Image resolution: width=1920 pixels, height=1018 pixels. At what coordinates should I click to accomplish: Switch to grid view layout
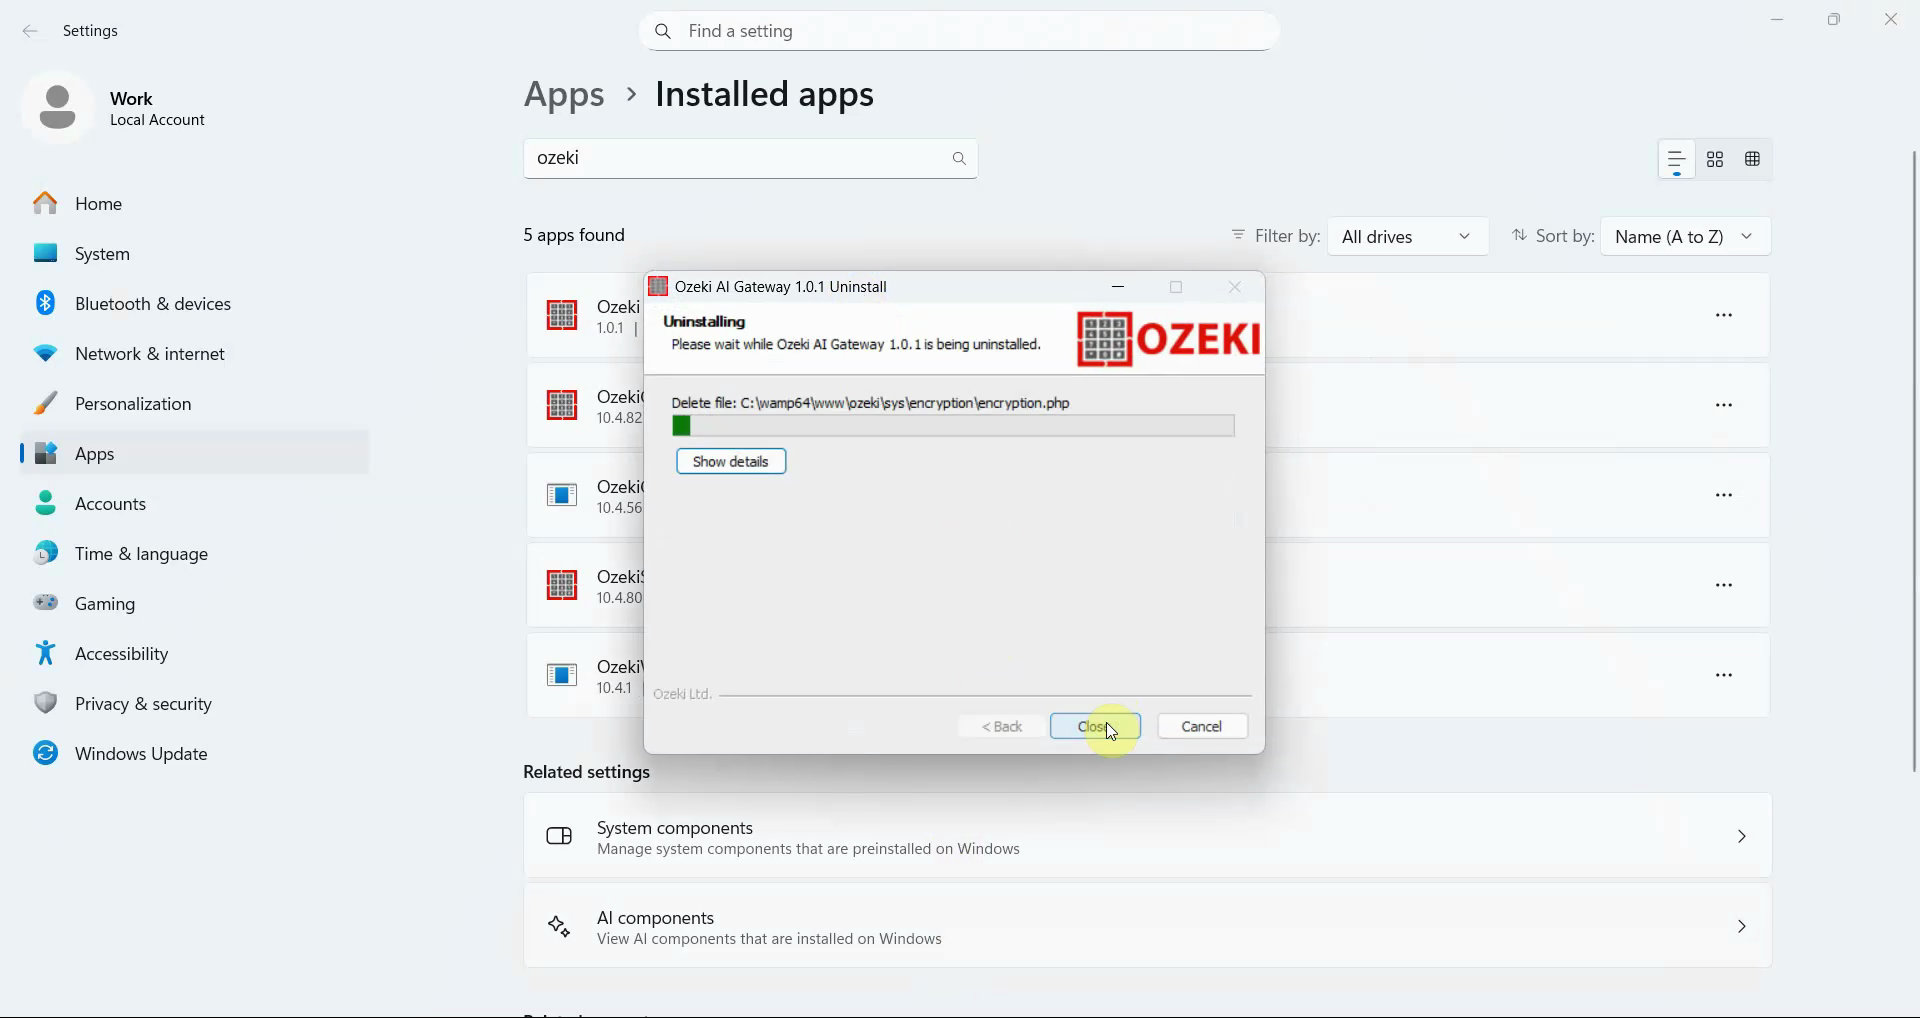[1715, 158]
